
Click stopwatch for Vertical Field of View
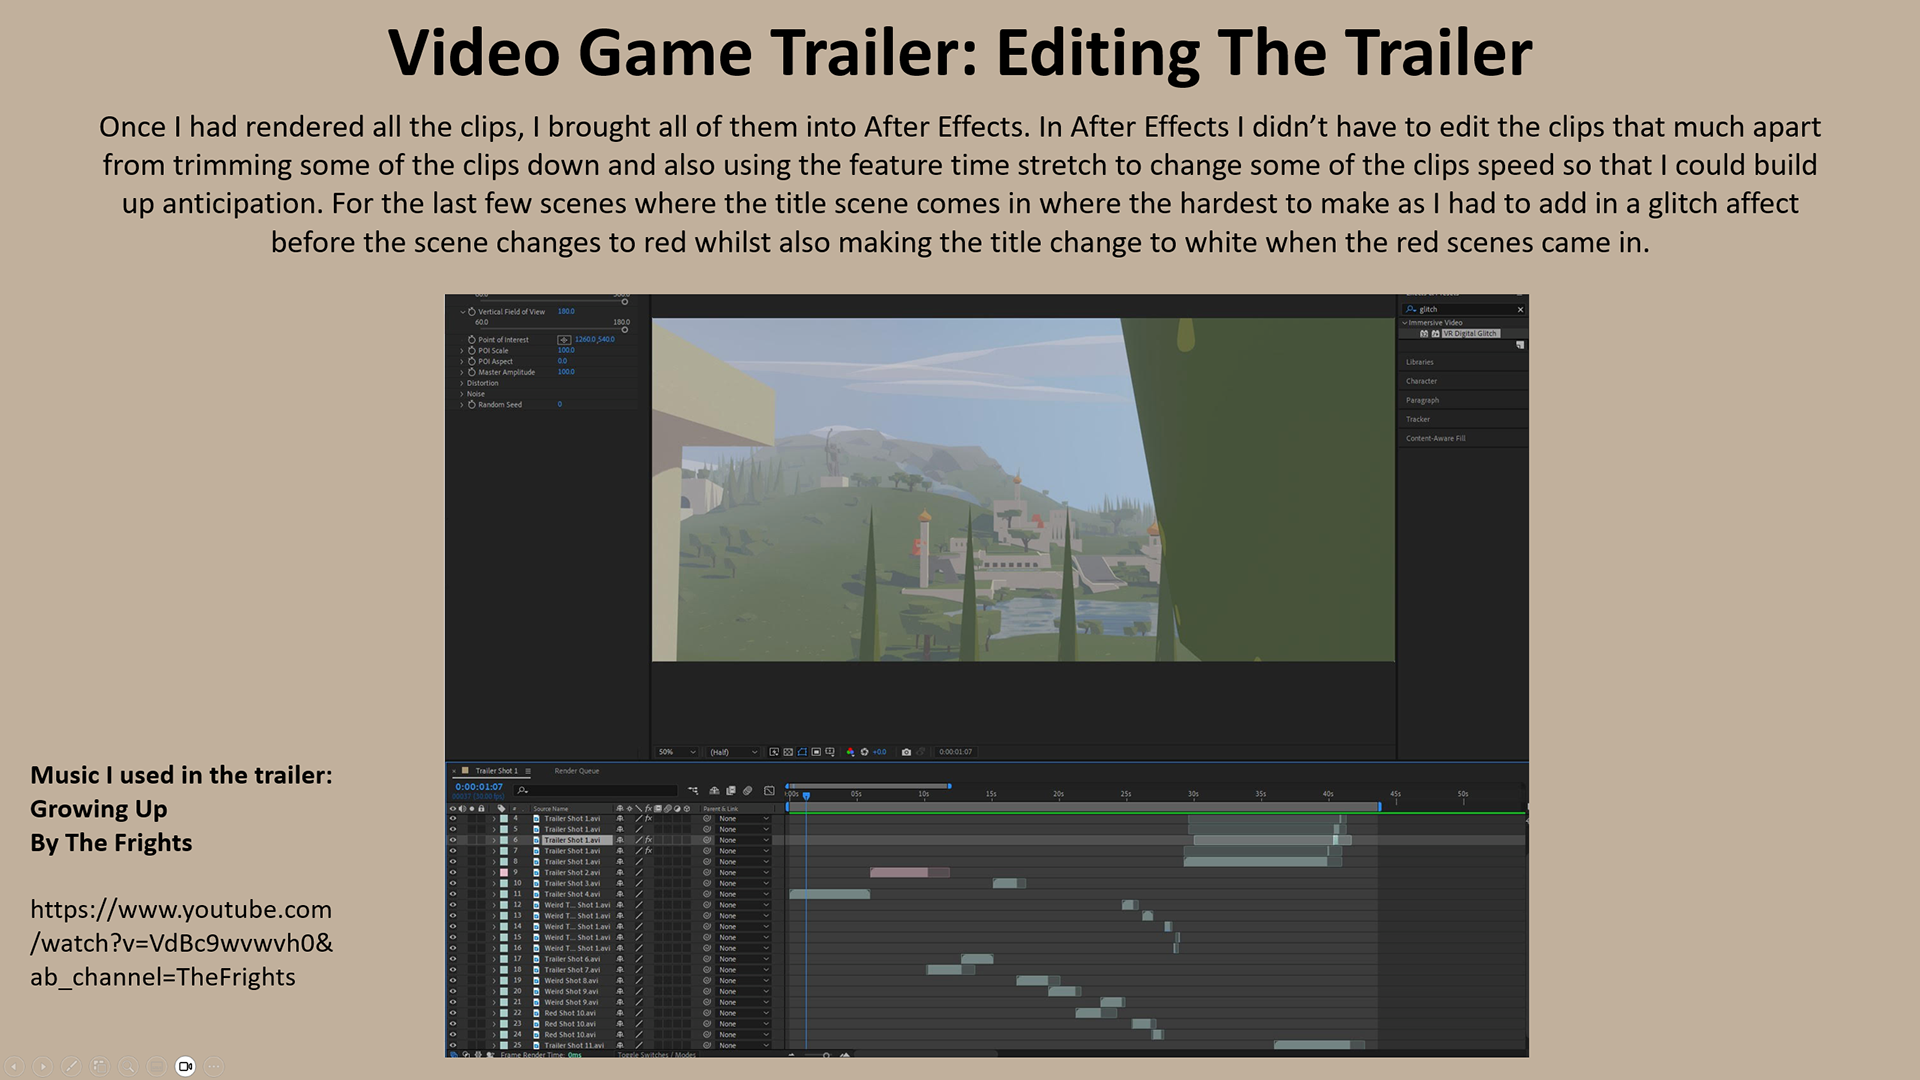(472, 312)
